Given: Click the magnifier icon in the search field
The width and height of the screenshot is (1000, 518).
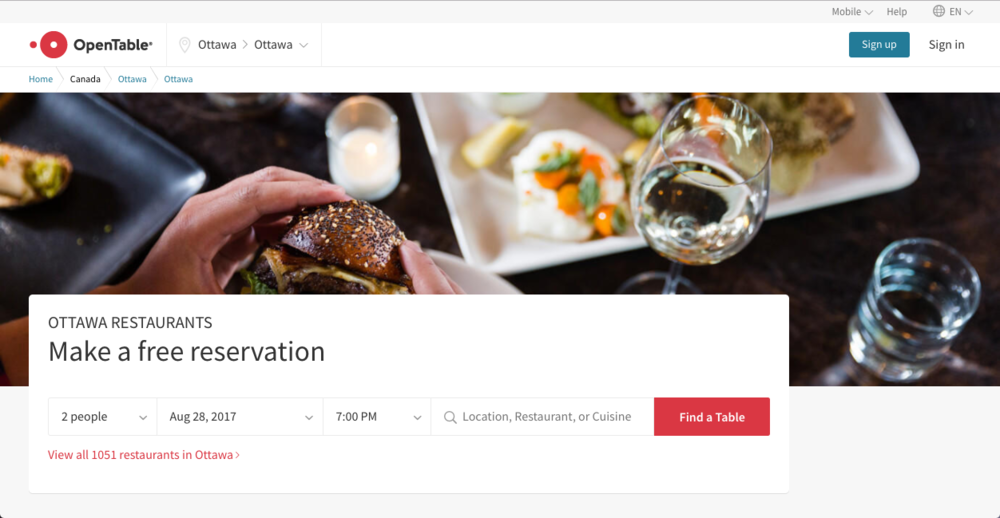Looking at the screenshot, I should click(x=450, y=417).
